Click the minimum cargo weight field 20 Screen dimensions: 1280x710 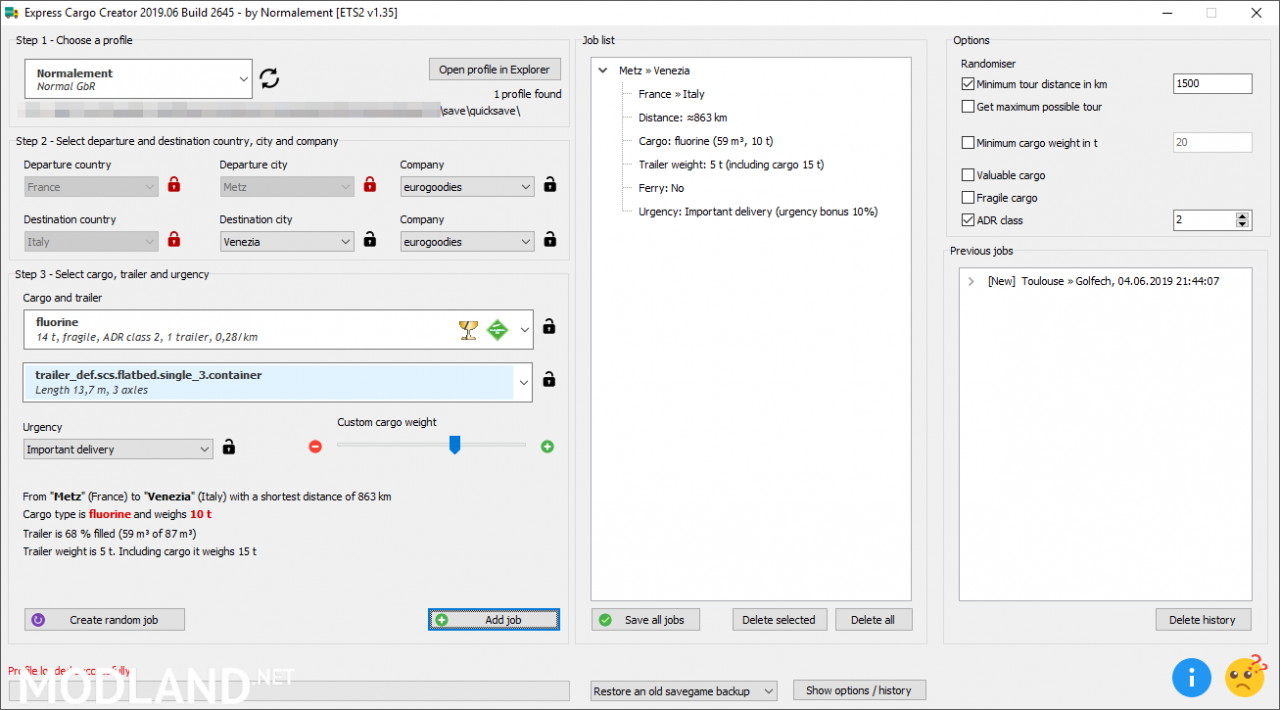1212,143
